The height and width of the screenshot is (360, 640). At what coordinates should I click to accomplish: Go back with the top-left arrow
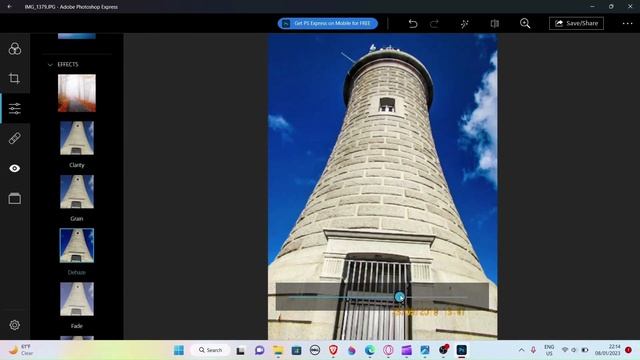click(9, 7)
